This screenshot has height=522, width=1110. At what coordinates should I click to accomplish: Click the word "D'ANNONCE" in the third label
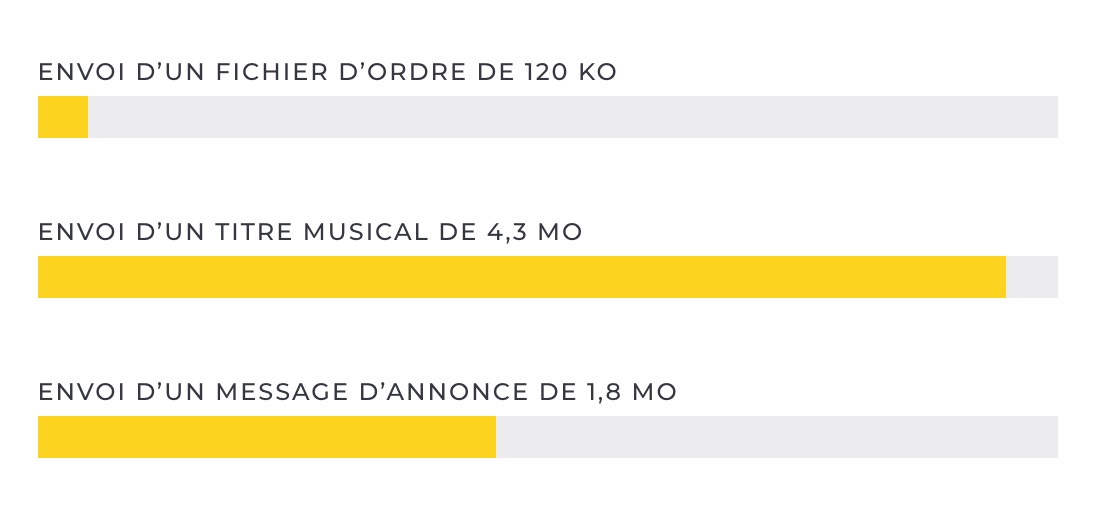[446, 393]
